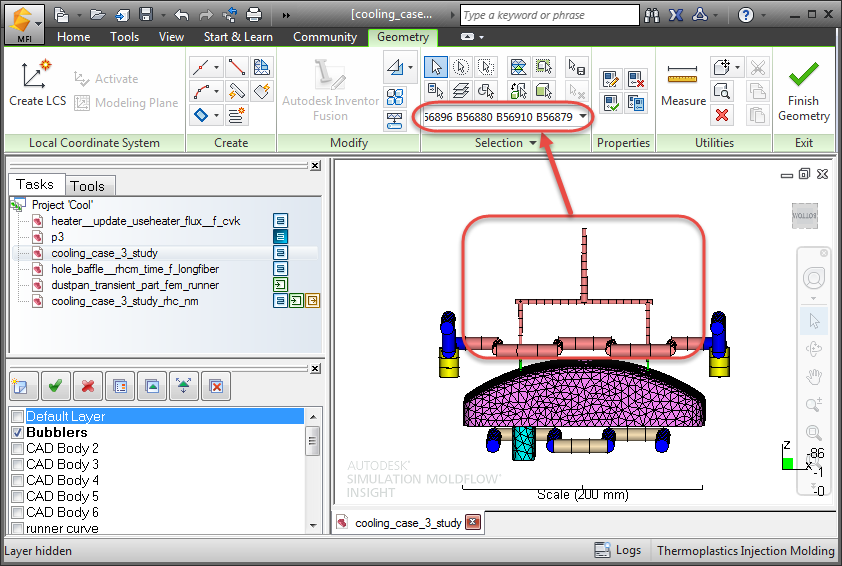Open the Mold Surface wizard icon
Viewport: 842px width, 566px height.
[262, 91]
